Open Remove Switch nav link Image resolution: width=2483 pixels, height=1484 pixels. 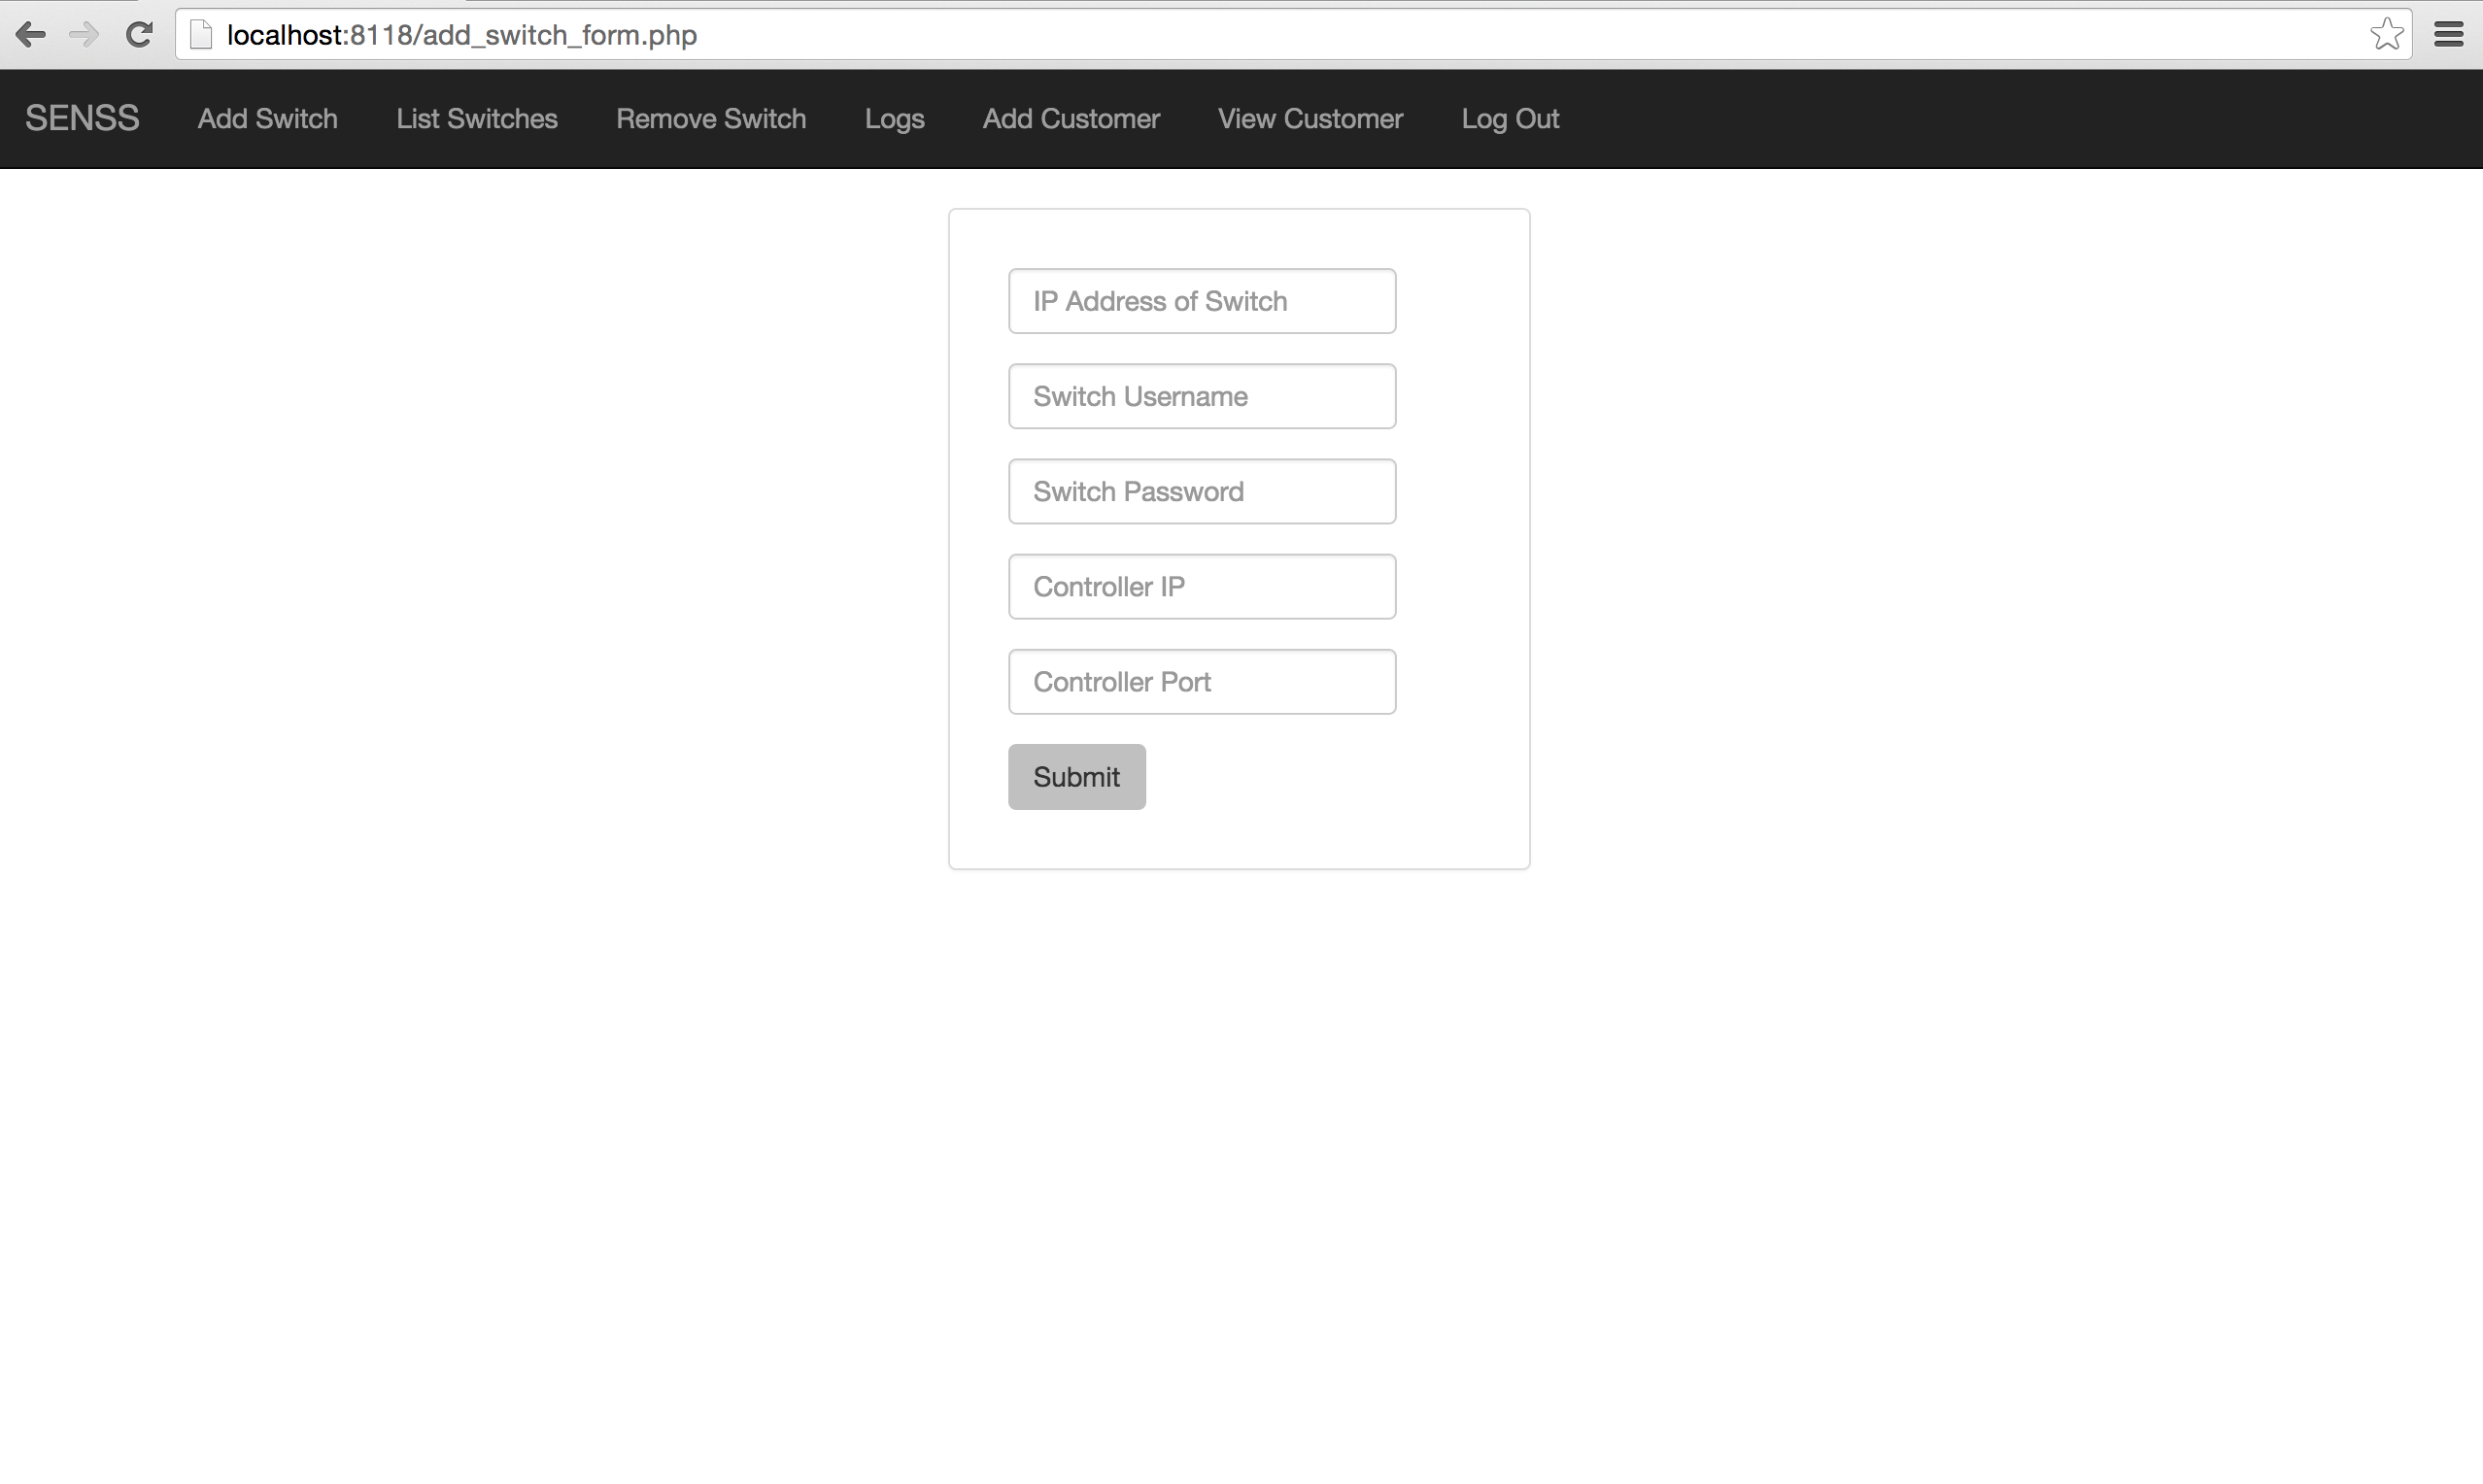click(710, 118)
